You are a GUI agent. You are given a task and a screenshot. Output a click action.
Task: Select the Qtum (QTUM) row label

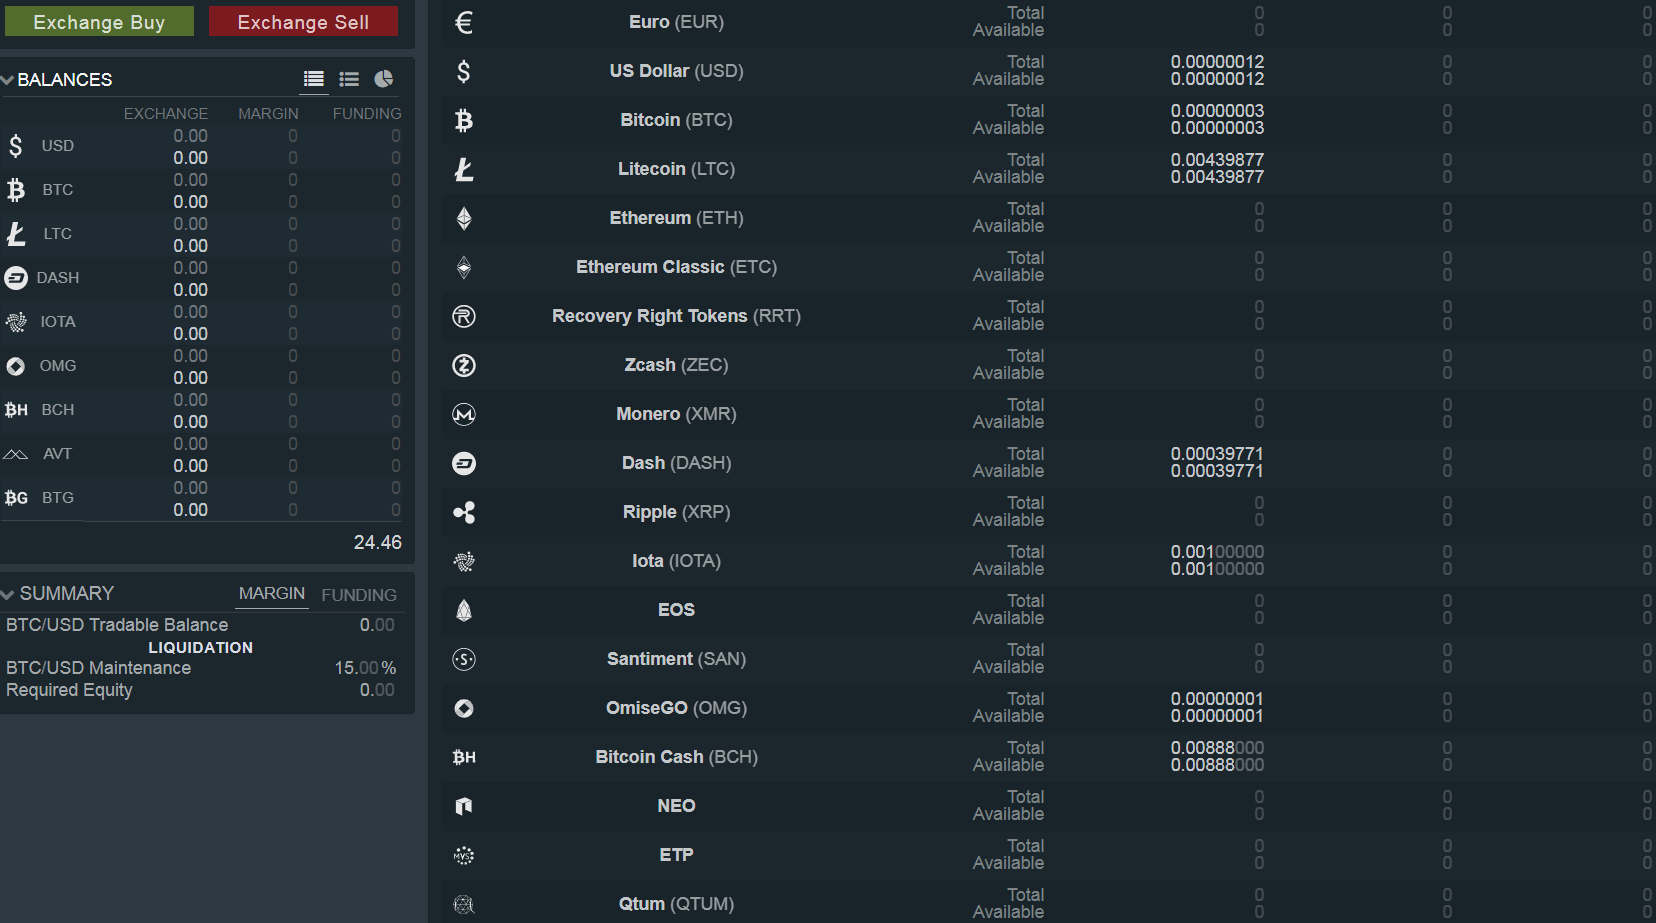coord(676,904)
